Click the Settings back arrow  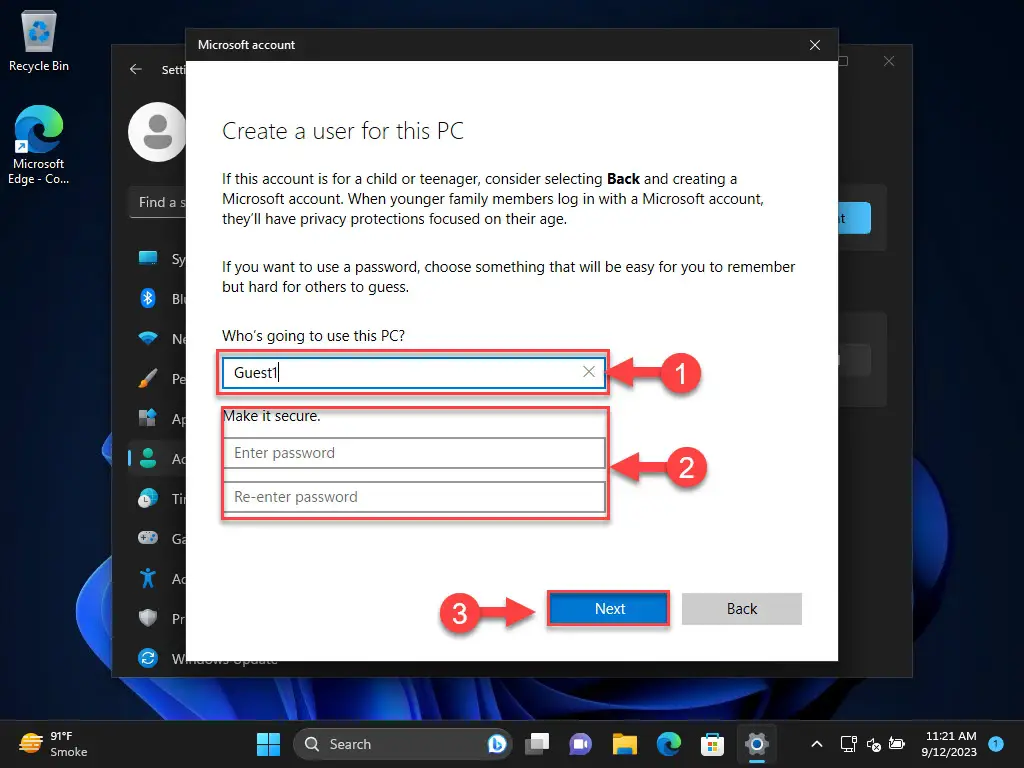coord(136,69)
